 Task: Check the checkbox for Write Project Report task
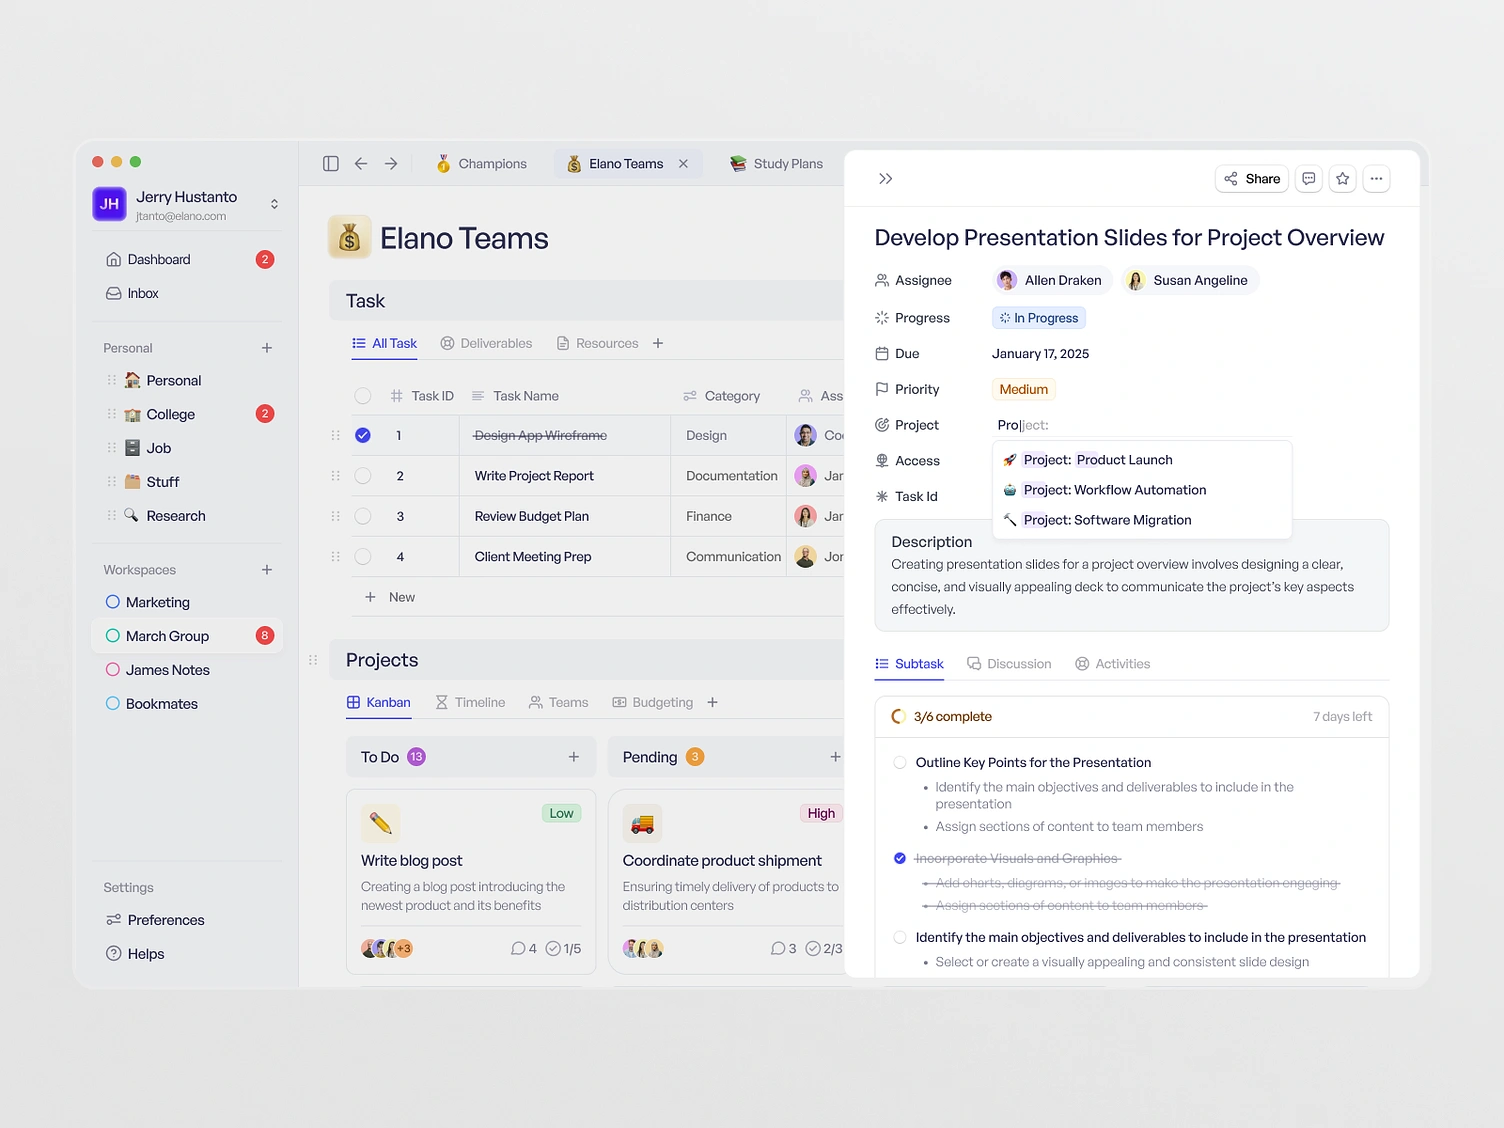(x=363, y=475)
